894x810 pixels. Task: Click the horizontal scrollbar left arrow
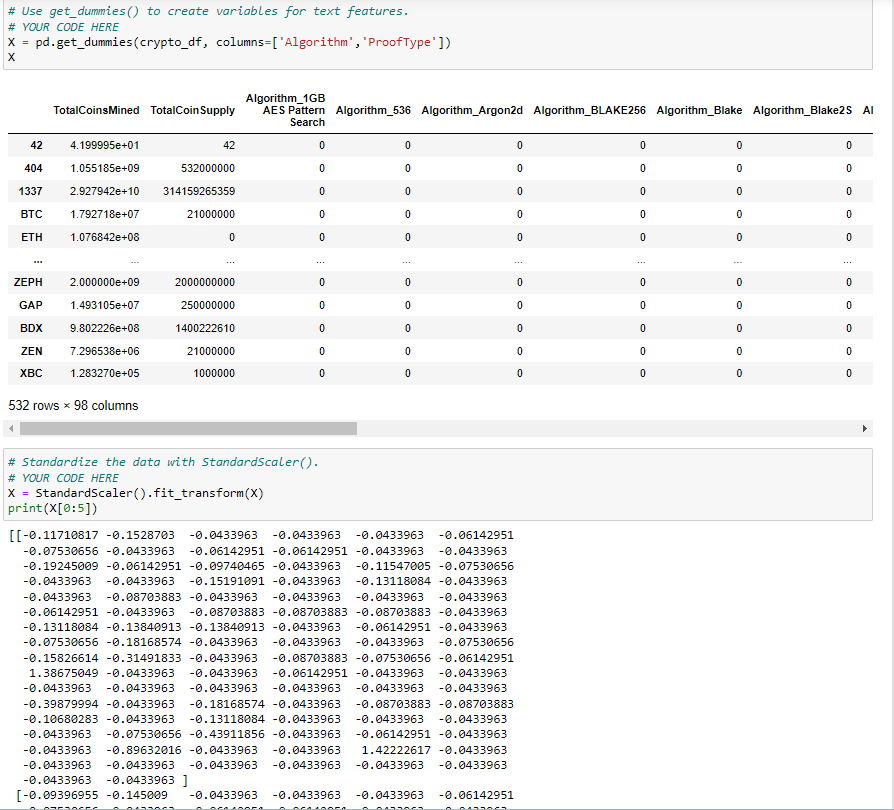11,428
